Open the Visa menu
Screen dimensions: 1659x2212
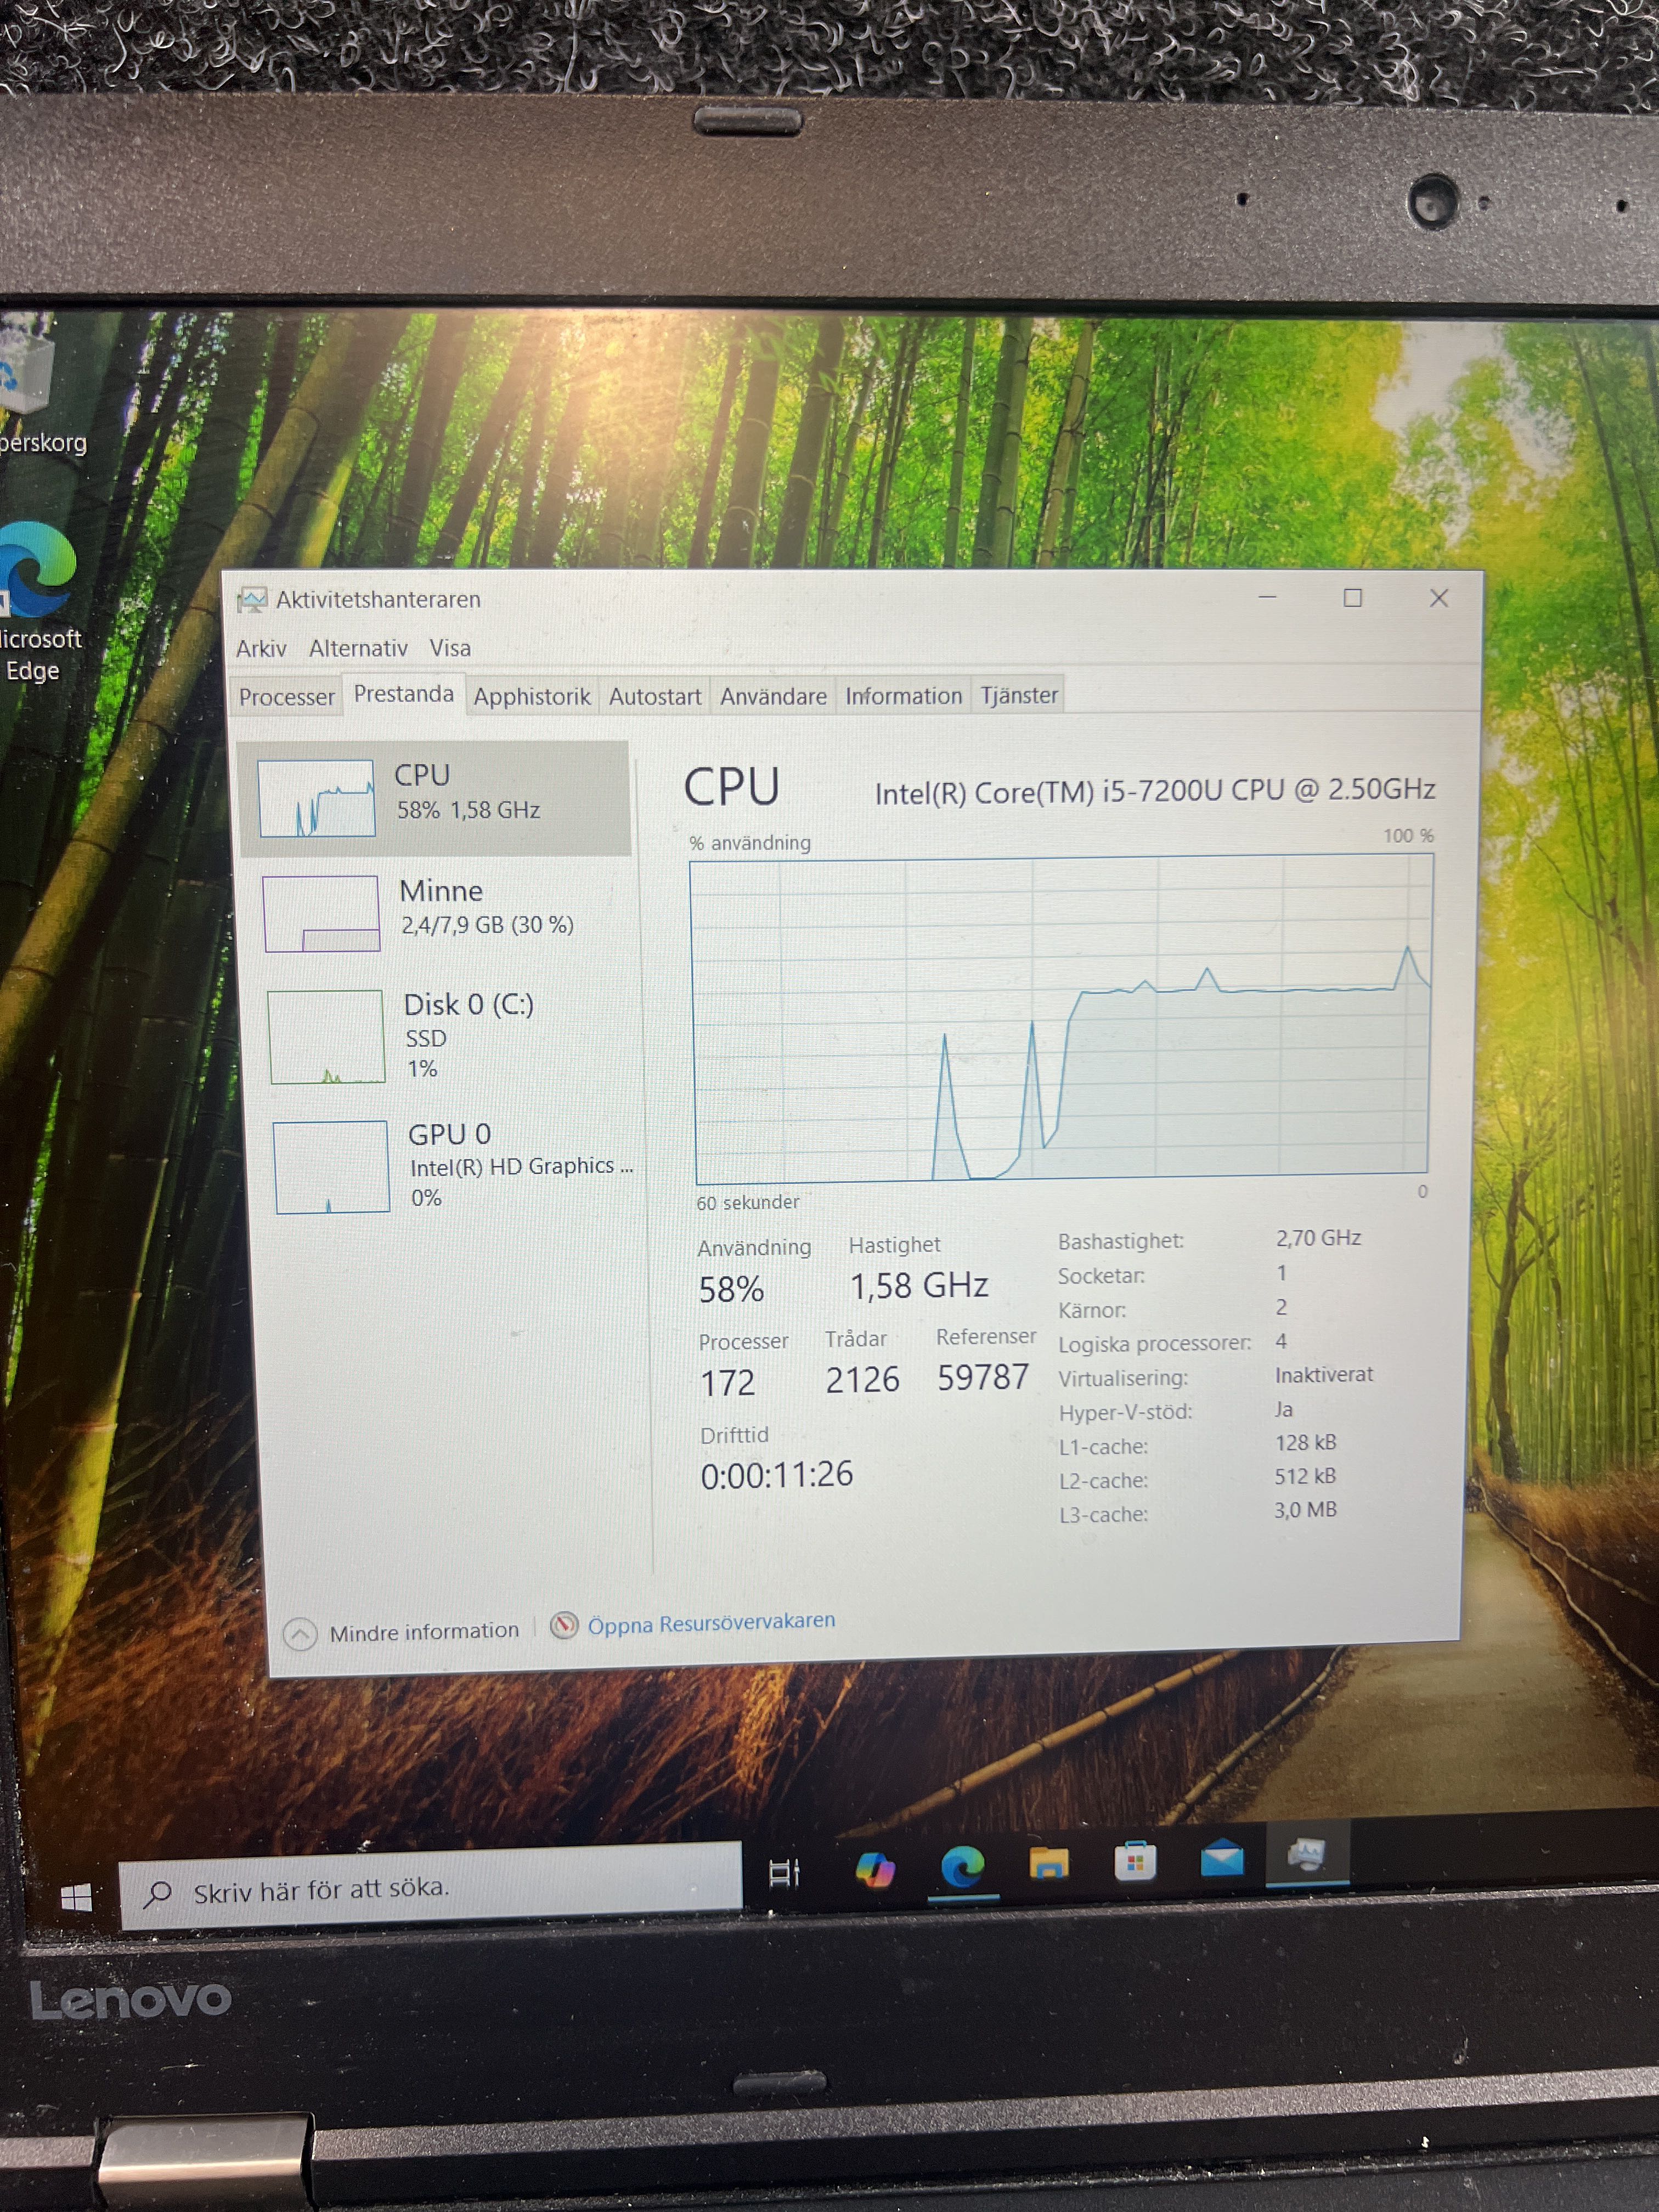tap(450, 648)
